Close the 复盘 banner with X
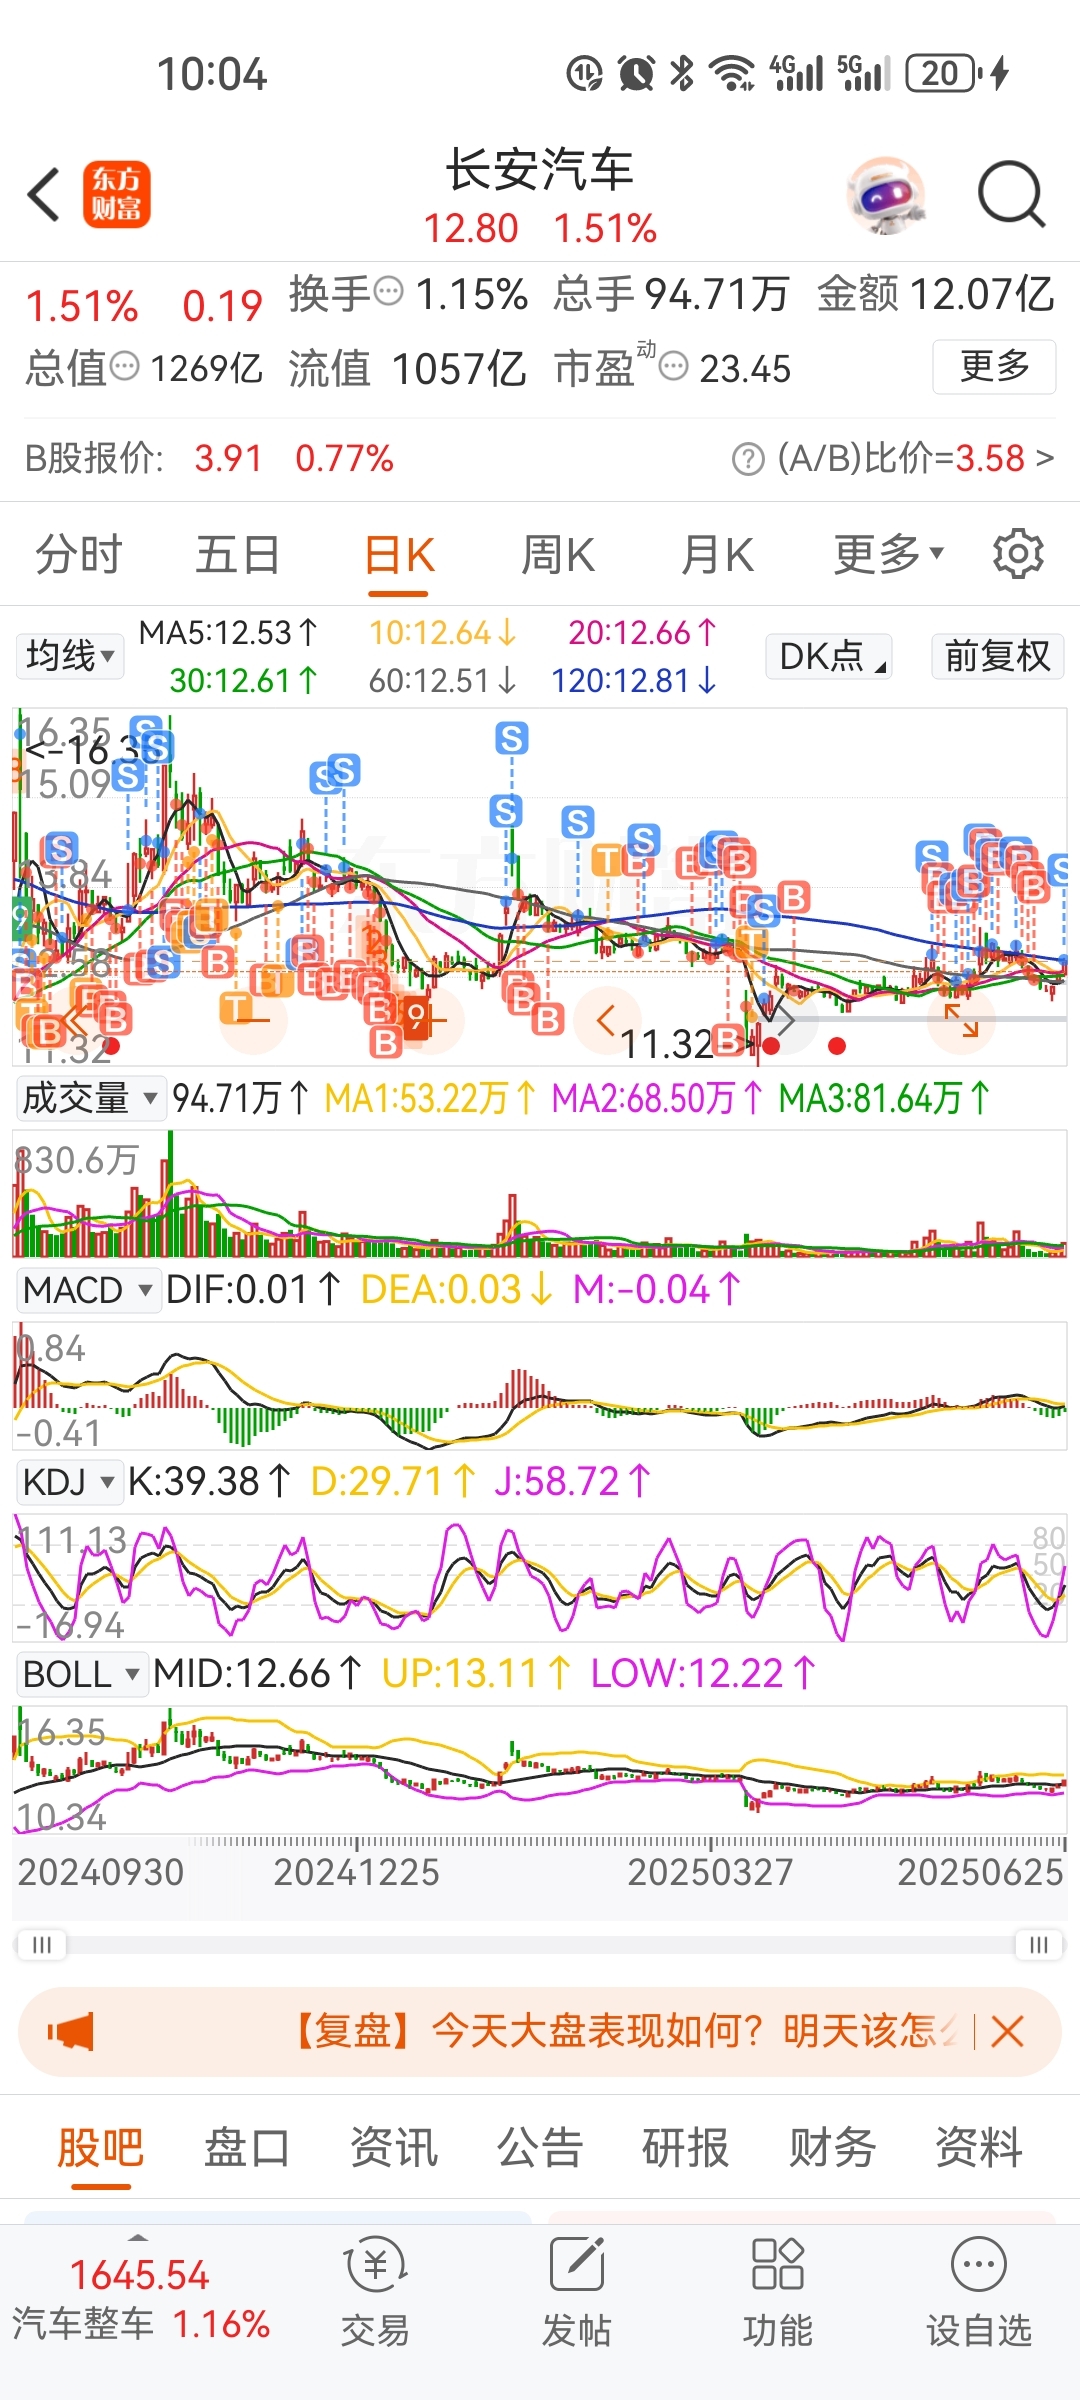This screenshot has height=2400, width=1080. coord(1007,2032)
